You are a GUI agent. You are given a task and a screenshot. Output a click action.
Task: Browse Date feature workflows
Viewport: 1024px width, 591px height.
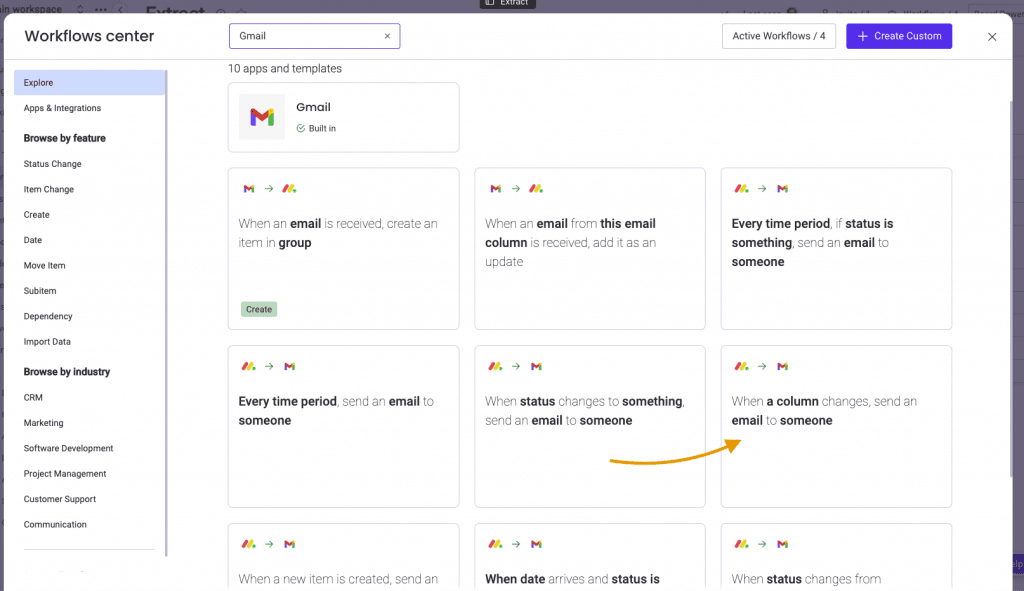point(33,240)
